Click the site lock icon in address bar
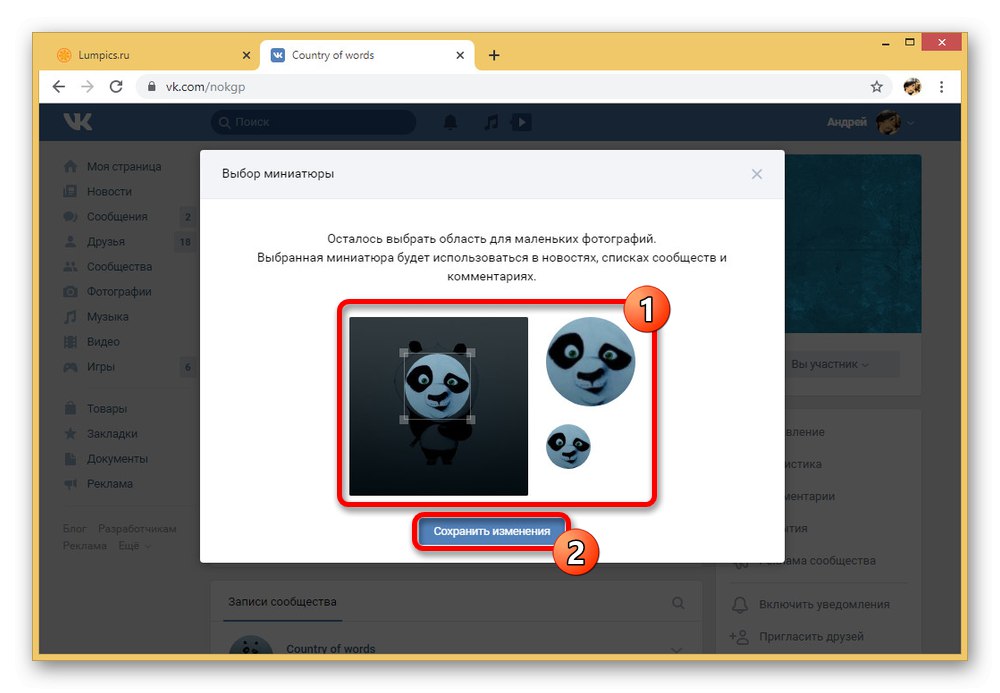1000x693 pixels. (151, 87)
